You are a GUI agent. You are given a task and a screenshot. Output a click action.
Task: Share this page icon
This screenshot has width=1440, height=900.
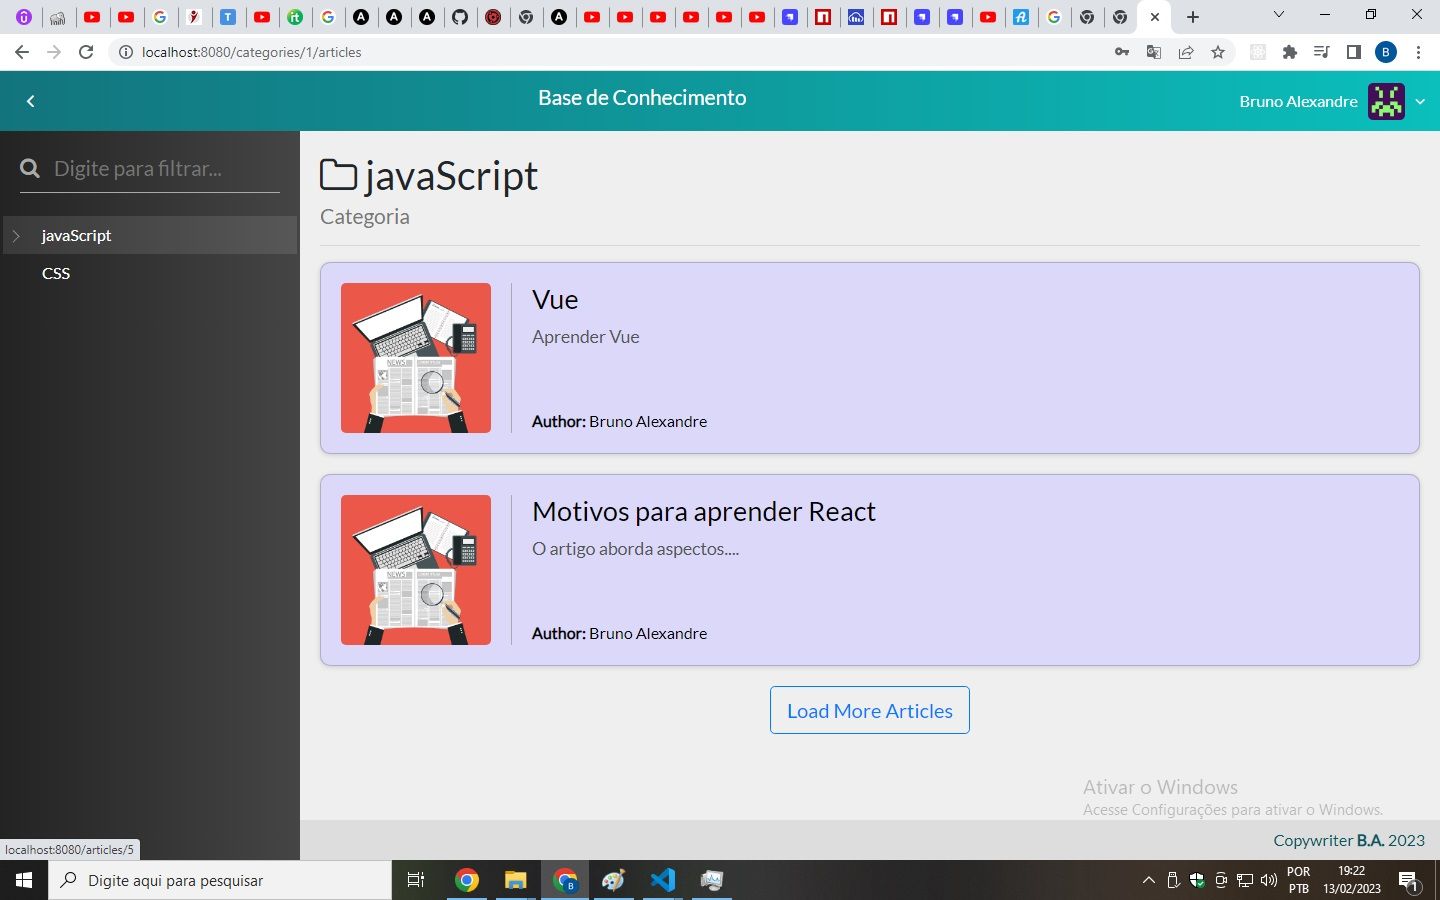pyautogui.click(x=1186, y=52)
